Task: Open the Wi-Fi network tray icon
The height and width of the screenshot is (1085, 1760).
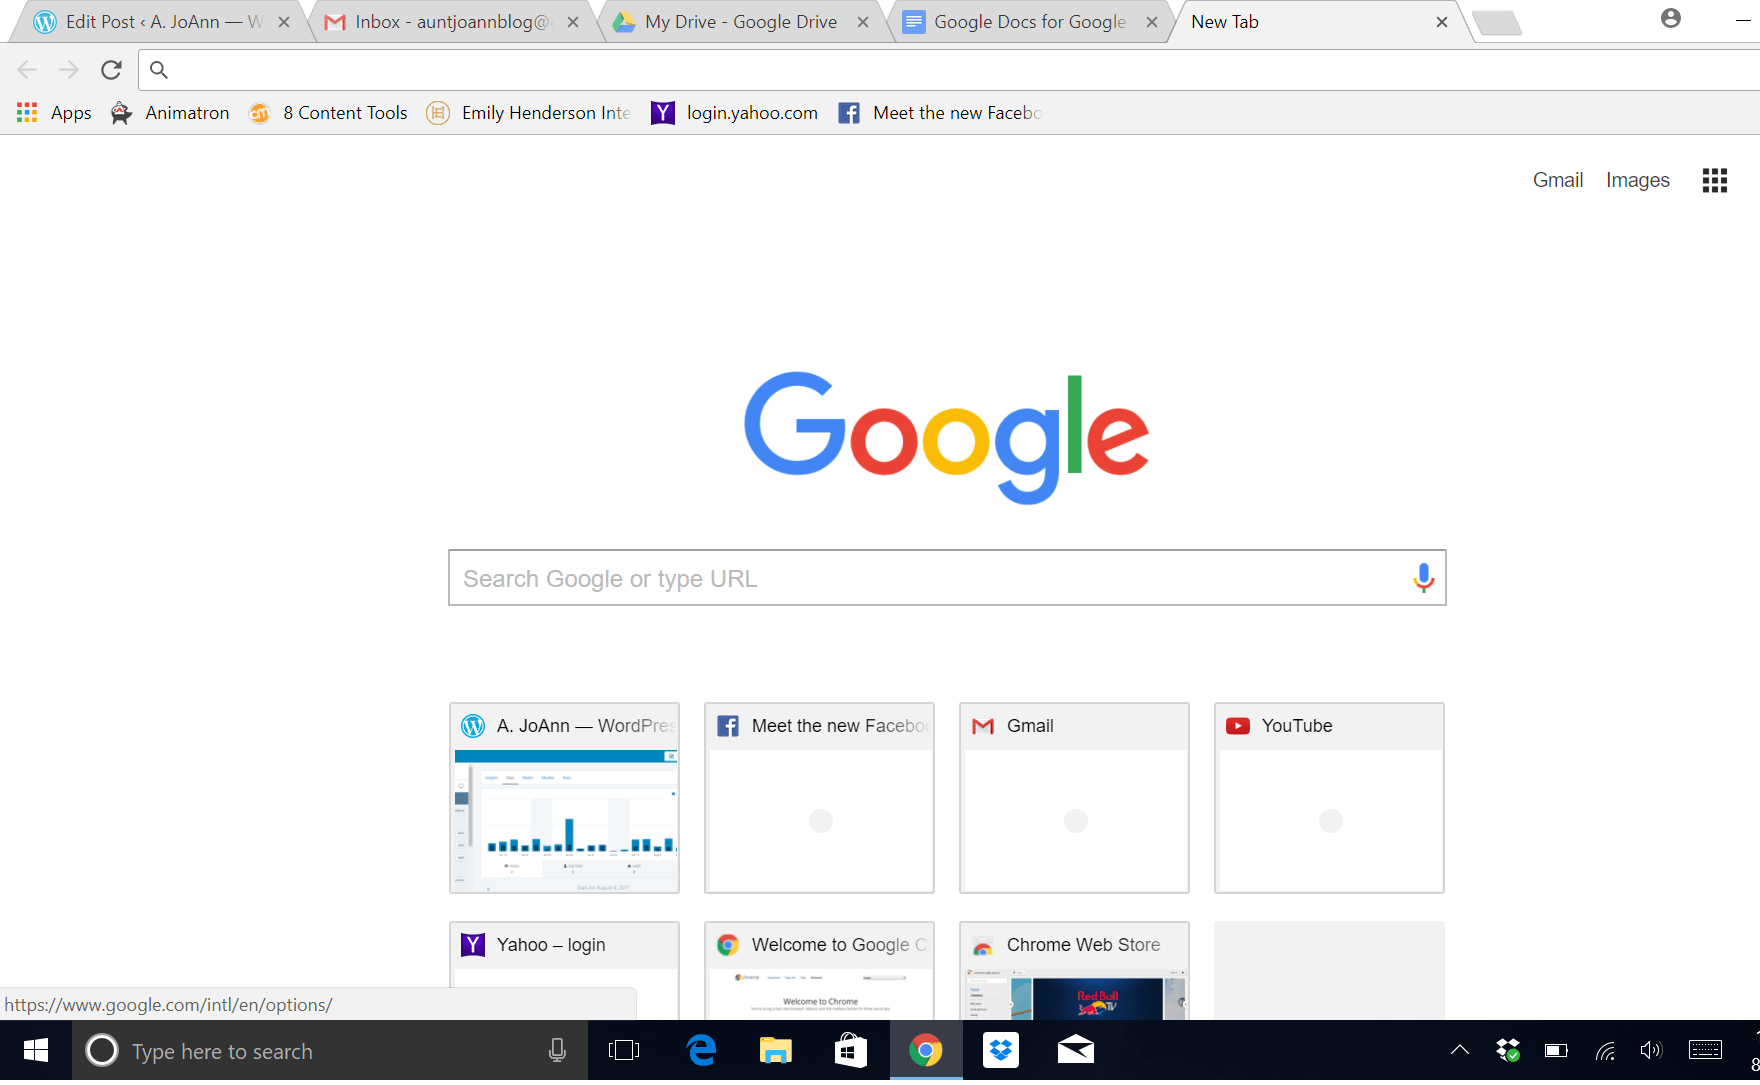Action: pyautogui.click(x=1605, y=1050)
